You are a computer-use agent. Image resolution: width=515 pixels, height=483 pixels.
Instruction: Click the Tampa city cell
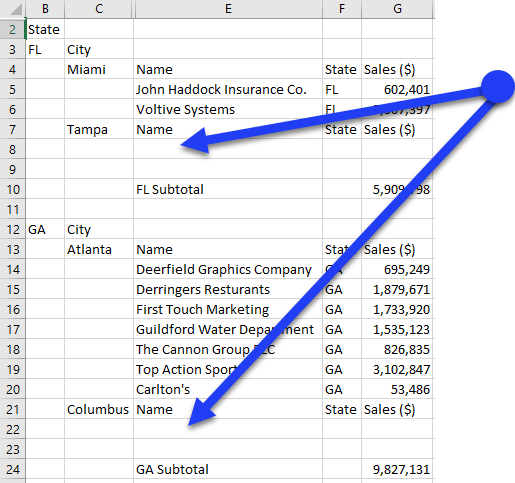[99, 129]
